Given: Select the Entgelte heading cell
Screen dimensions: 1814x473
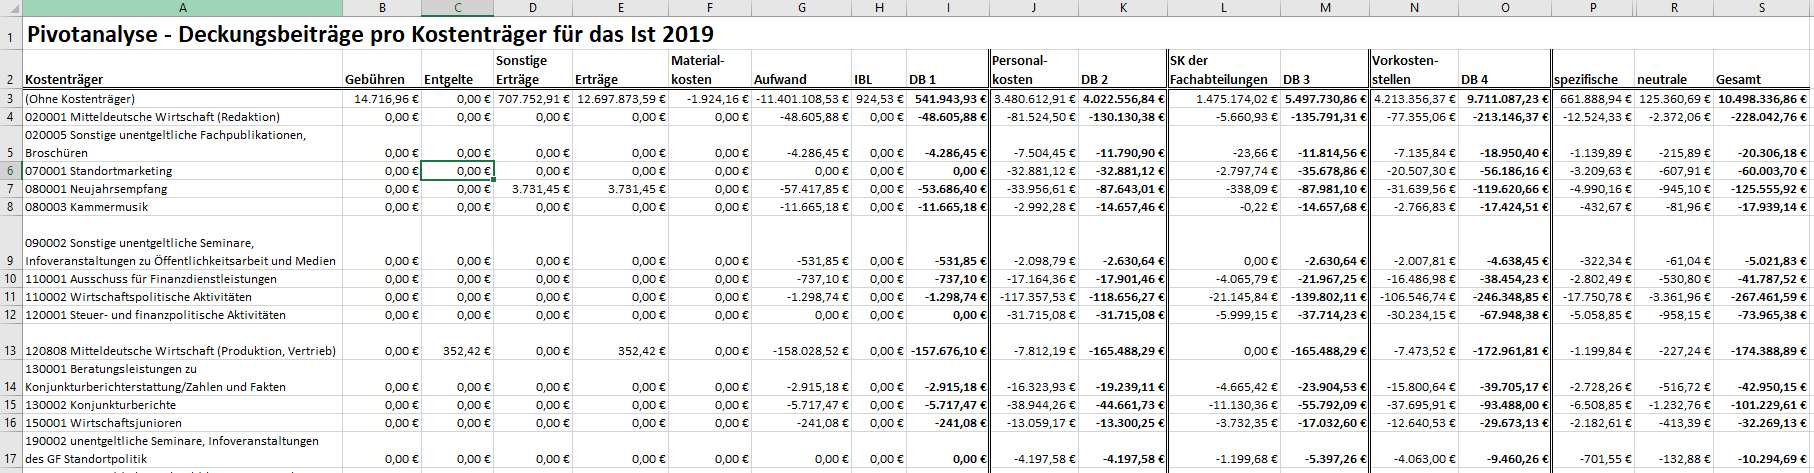Looking at the screenshot, I should pyautogui.click(x=448, y=79).
